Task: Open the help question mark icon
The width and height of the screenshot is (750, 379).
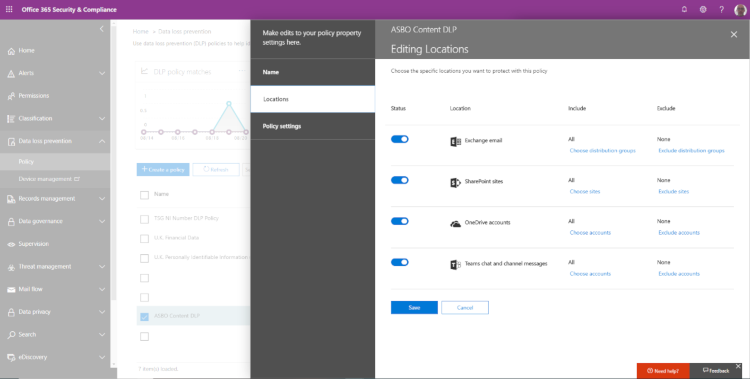Action: (721, 10)
